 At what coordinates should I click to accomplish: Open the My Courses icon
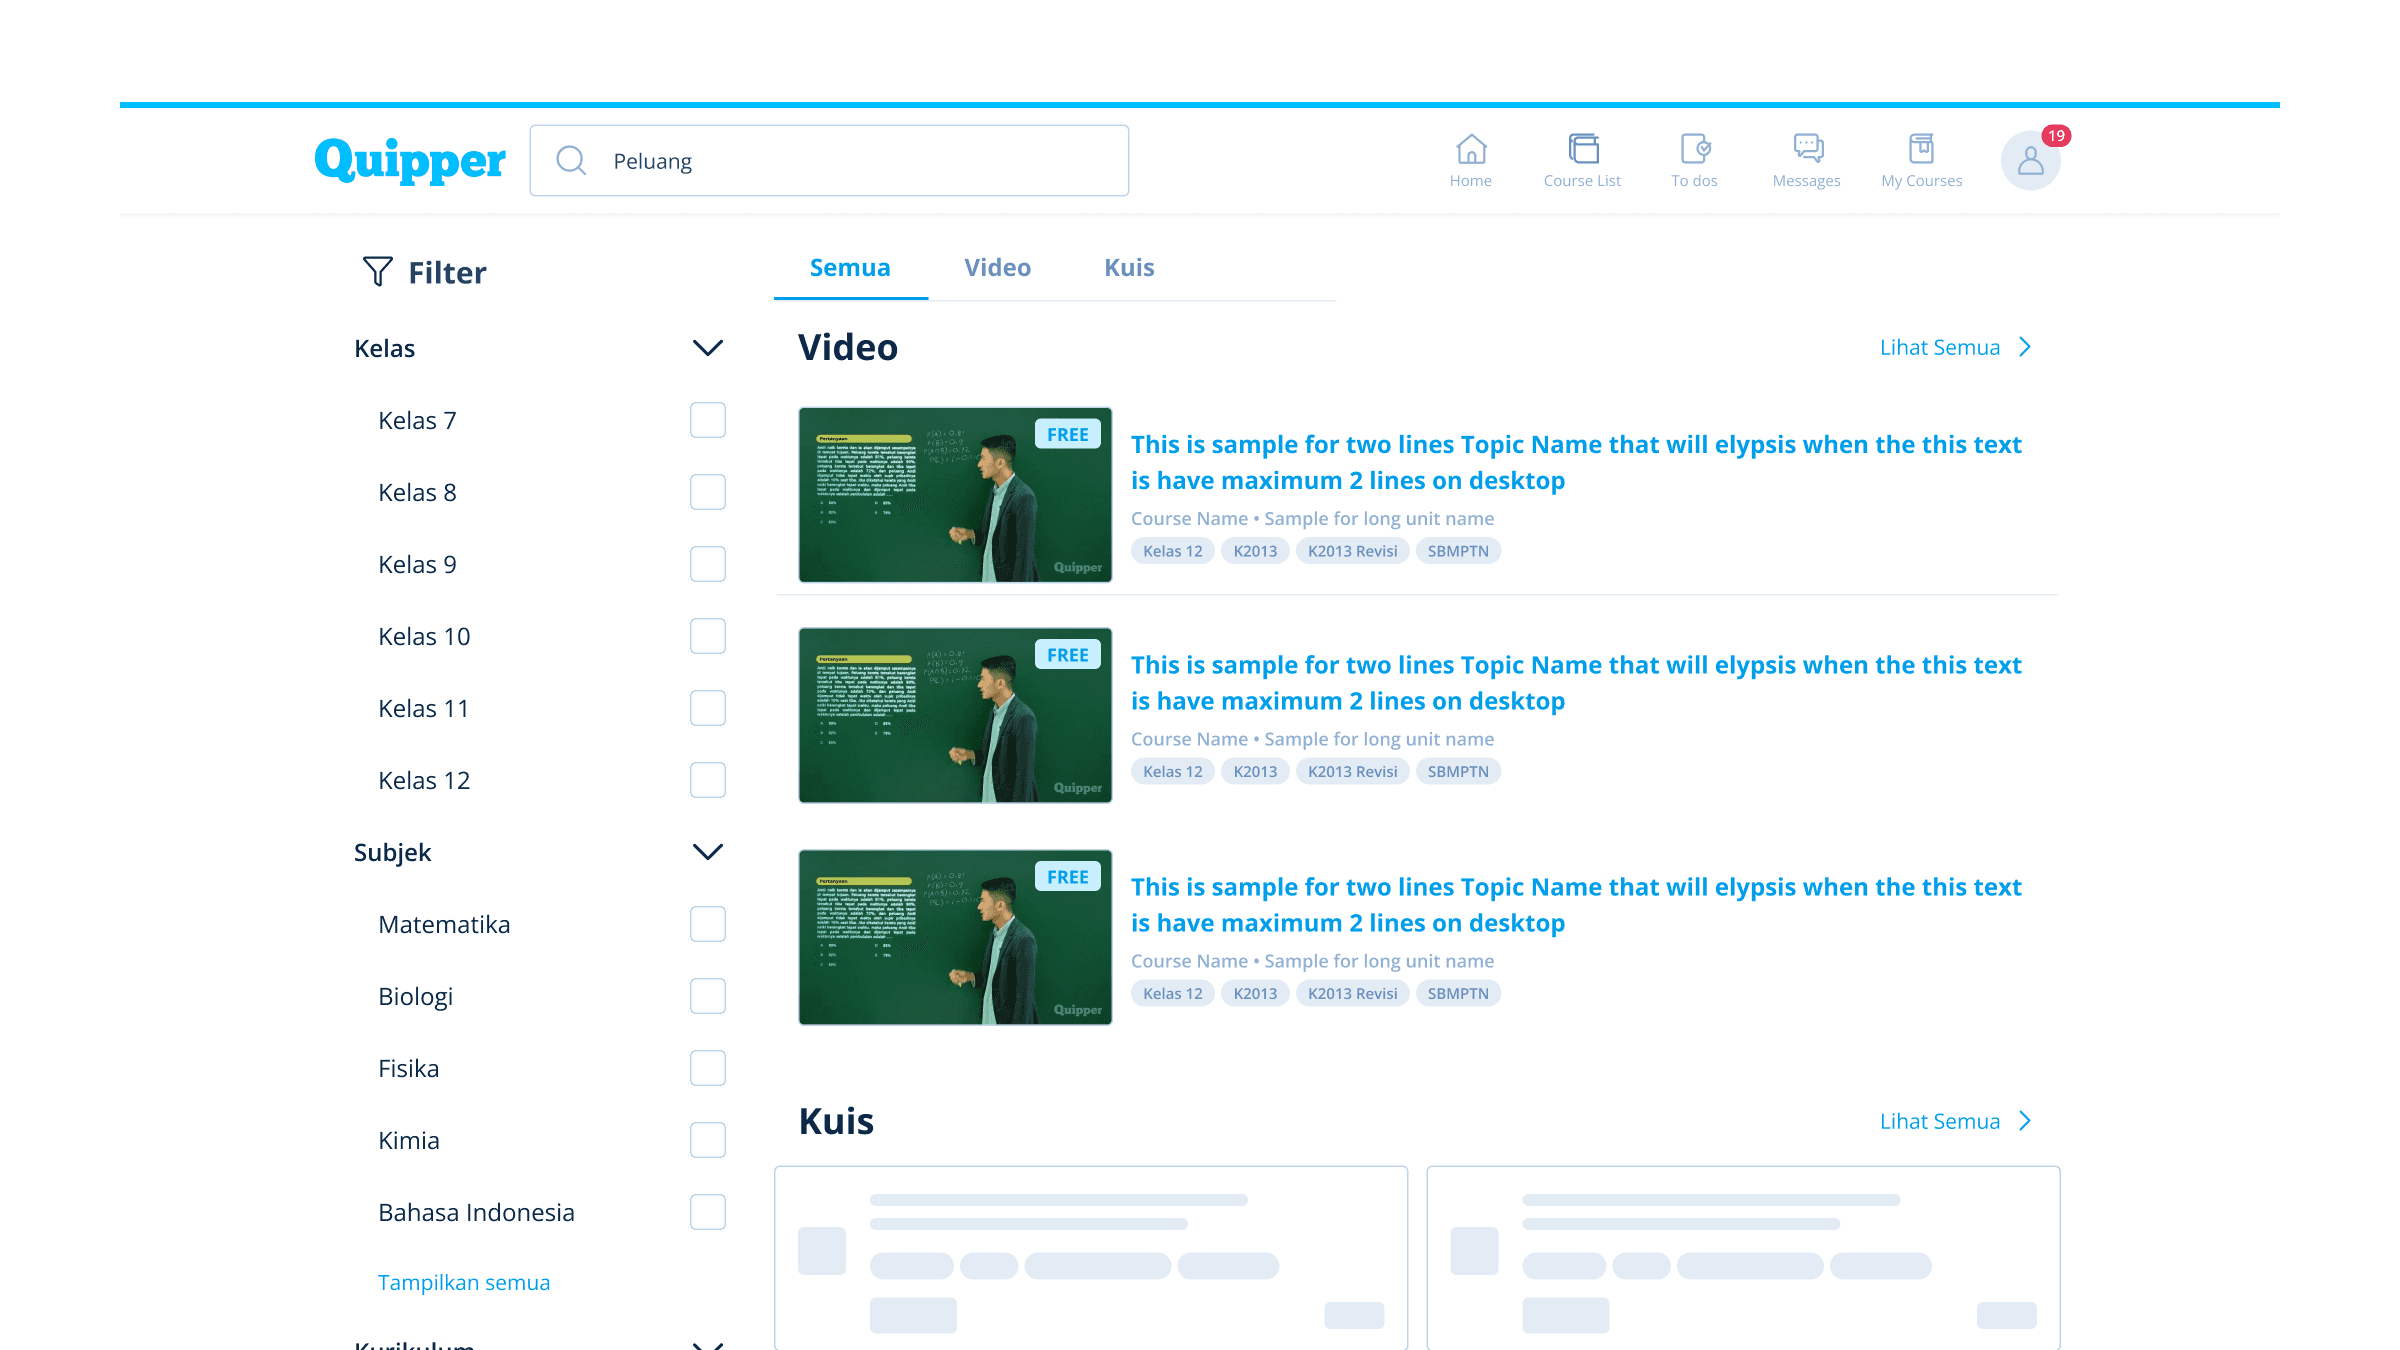coord(1921,150)
